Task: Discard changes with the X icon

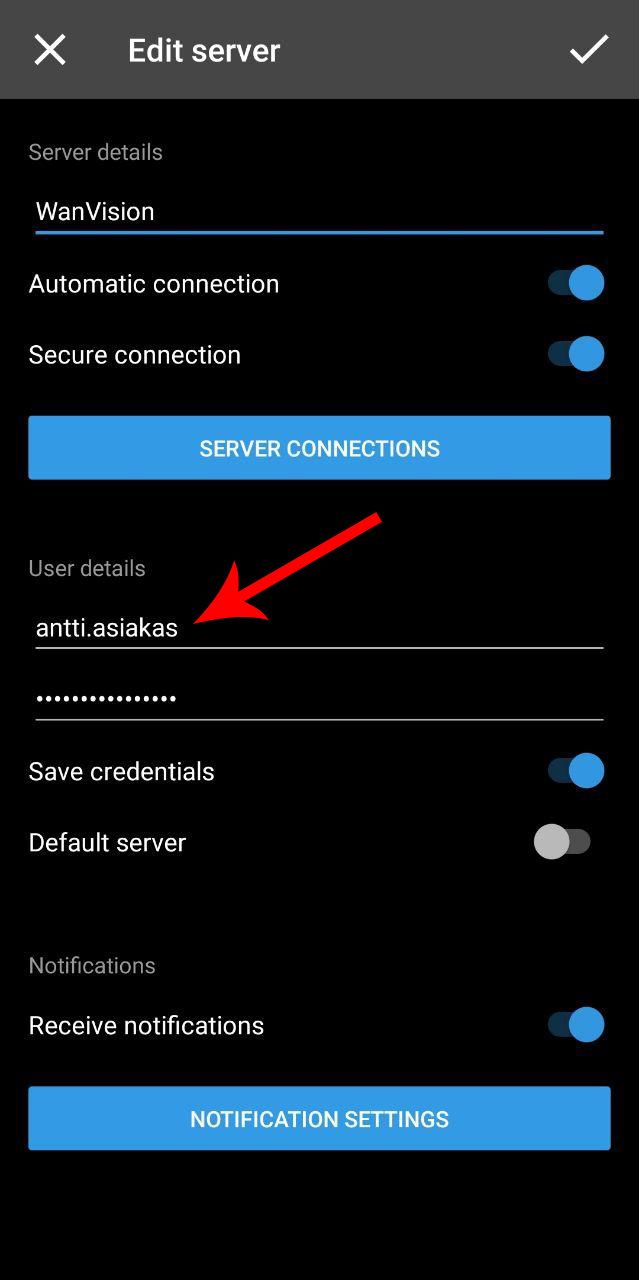Action: tap(50, 49)
